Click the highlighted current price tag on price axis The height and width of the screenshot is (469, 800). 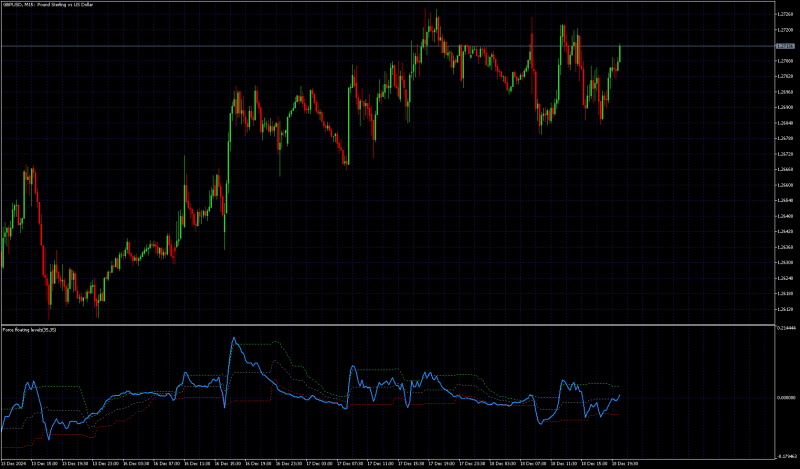tap(785, 46)
